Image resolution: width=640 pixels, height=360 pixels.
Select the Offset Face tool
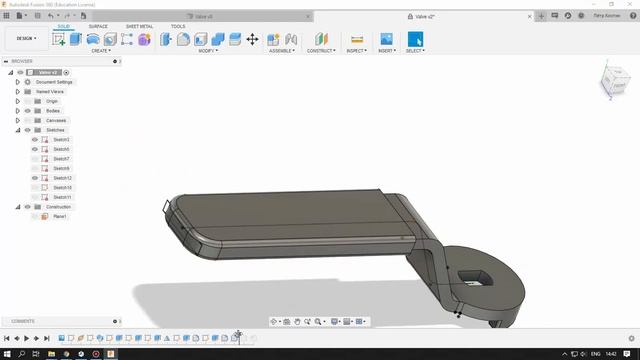click(x=235, y=39)
